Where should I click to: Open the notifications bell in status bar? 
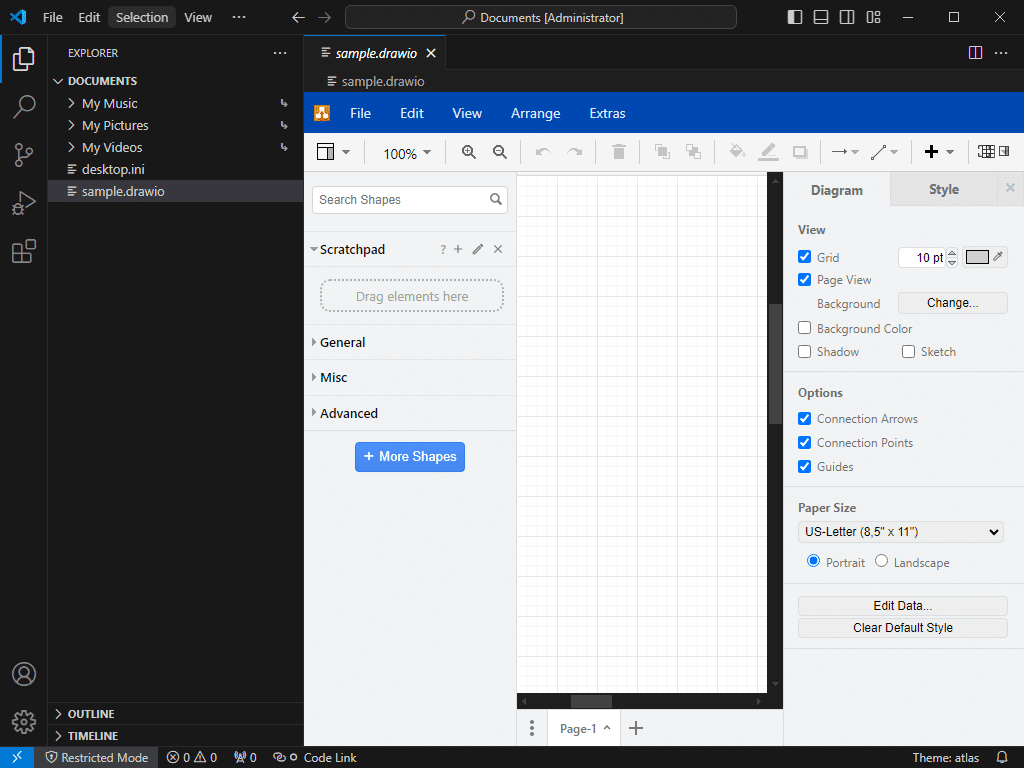1001,758
